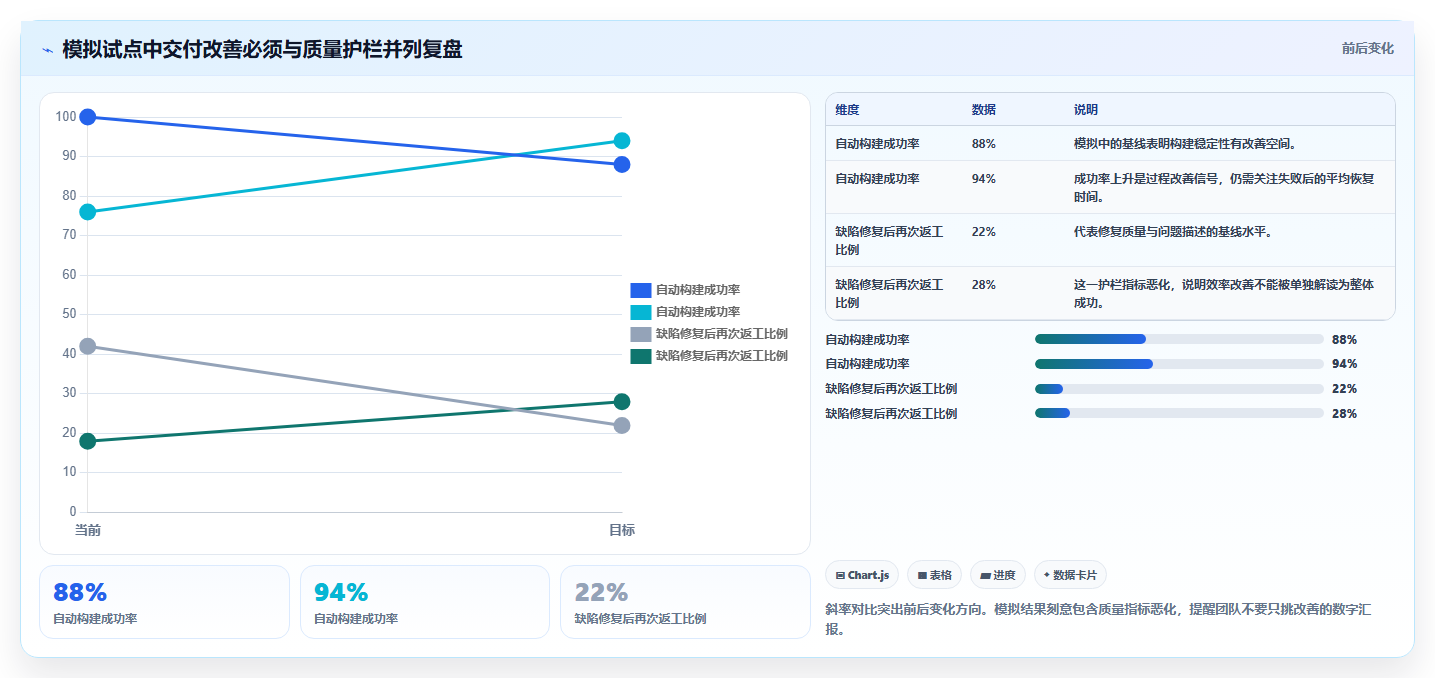Image resolution: width=1435 pixels, height=678 pixels.
Task: Open the cyan 94% 自动构建成功率 data card
Action: click(x=425, y=602)
